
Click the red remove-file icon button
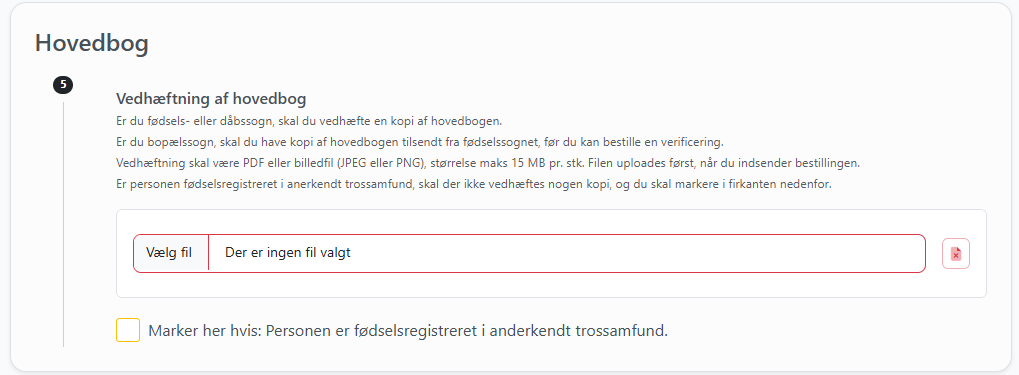pyautogui.click(x=955, y=253)
